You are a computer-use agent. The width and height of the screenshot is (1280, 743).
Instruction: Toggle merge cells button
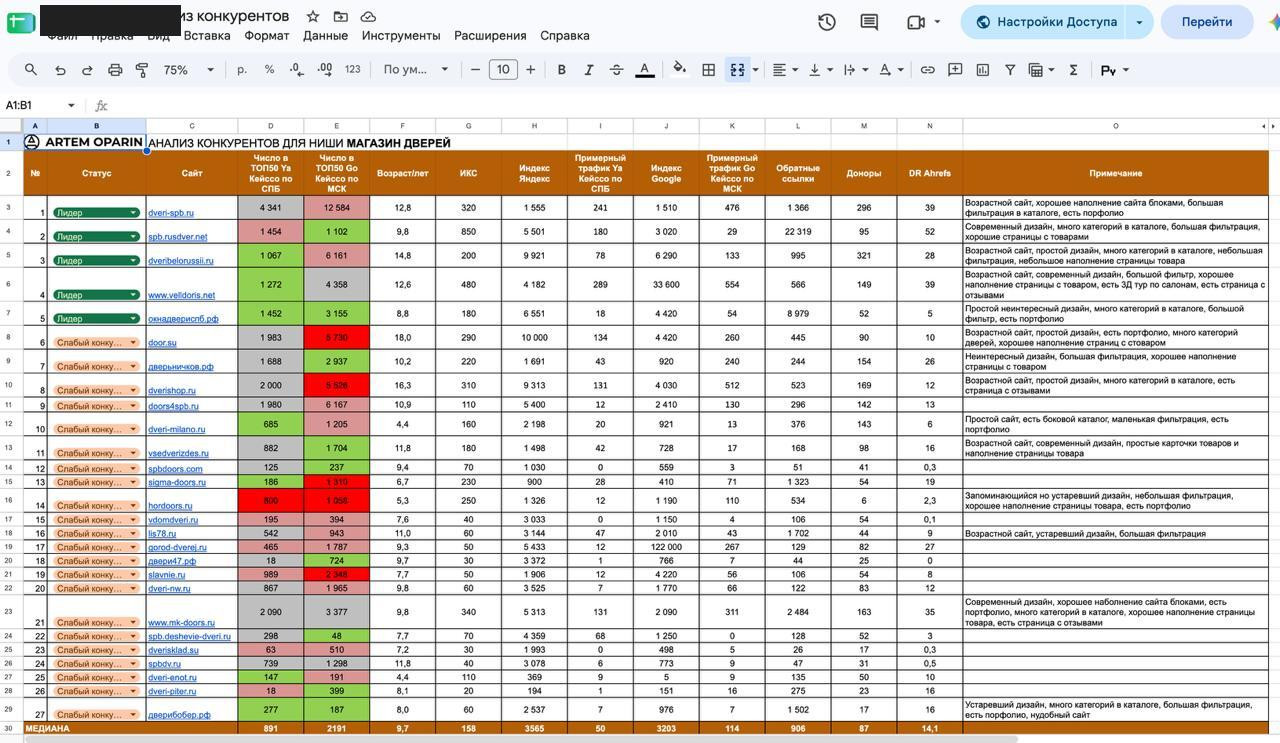(x=737, y=70)
